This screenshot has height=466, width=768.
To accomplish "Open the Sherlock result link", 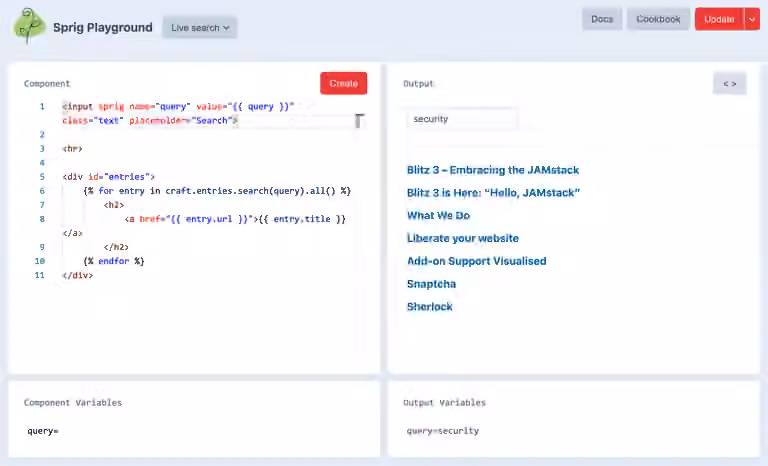I will [x=430, y=307].
